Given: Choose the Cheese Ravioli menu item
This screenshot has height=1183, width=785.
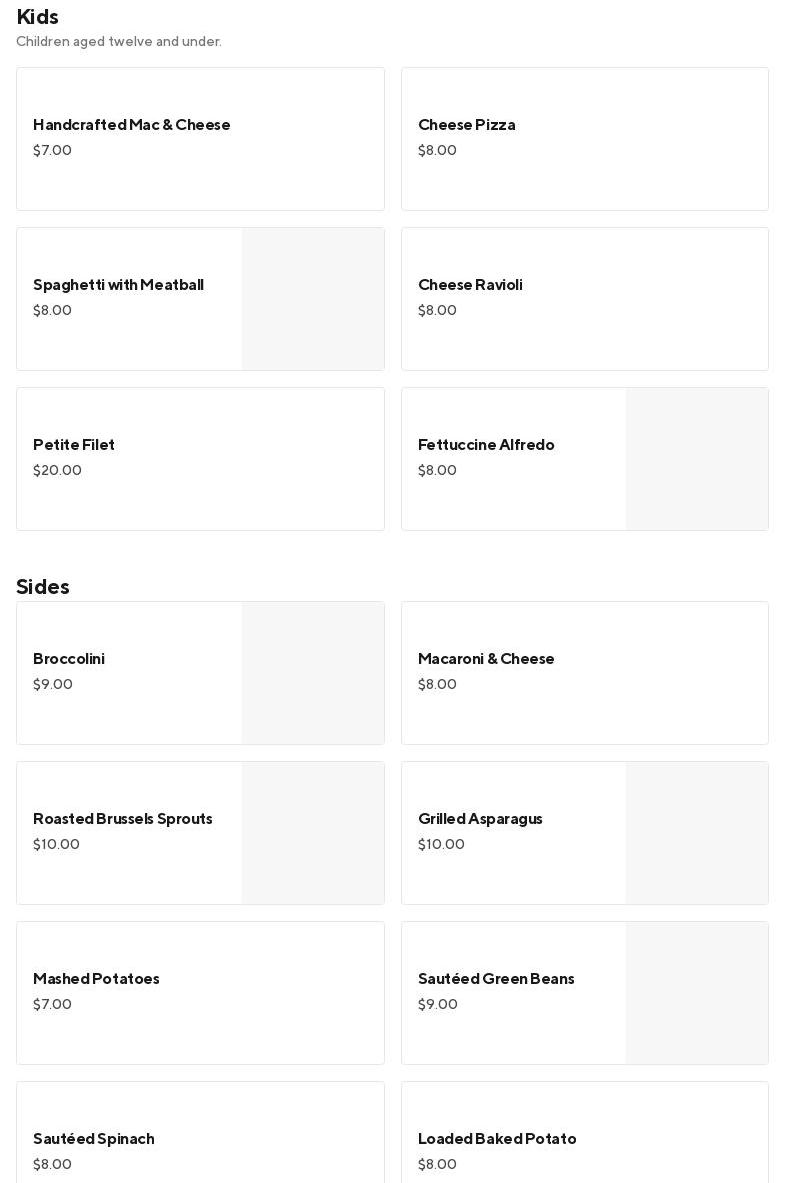Looking at the screenshot, I should pyautogui.click(x=585, y=299).
